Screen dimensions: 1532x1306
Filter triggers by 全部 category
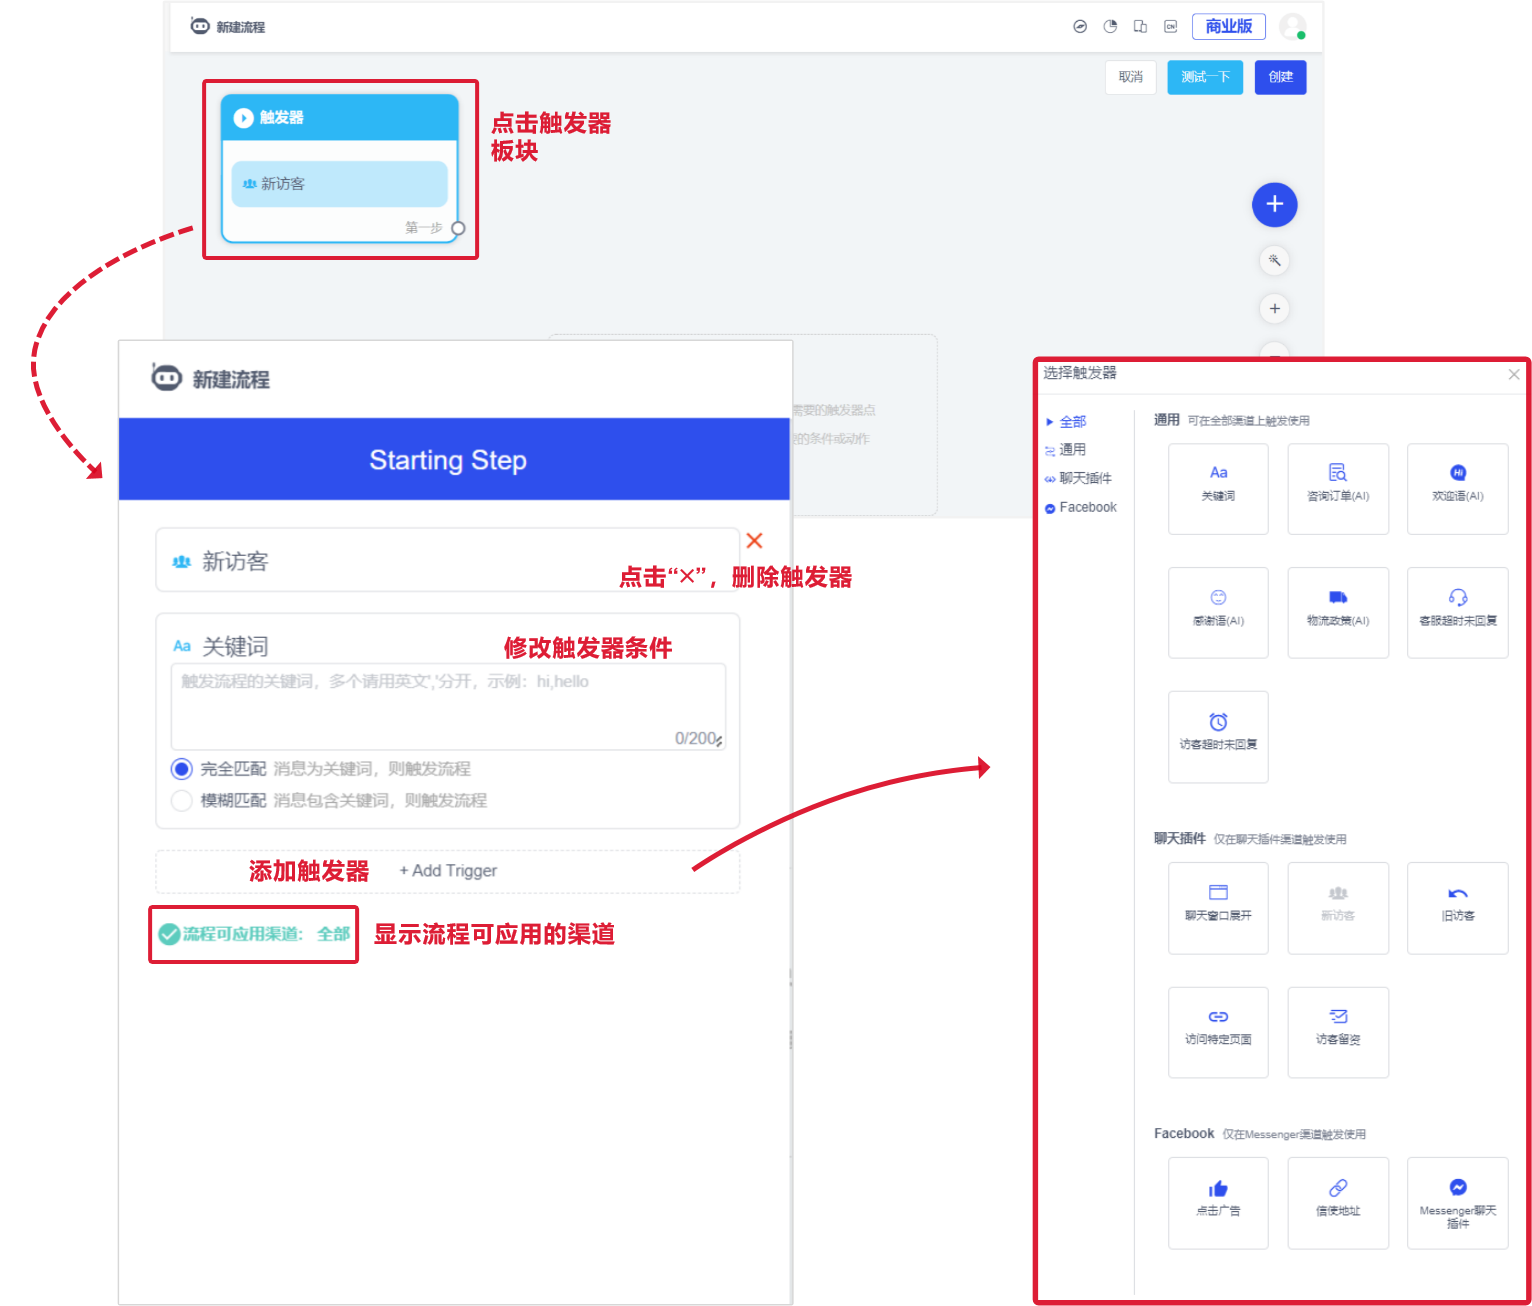click(1073, 422)
